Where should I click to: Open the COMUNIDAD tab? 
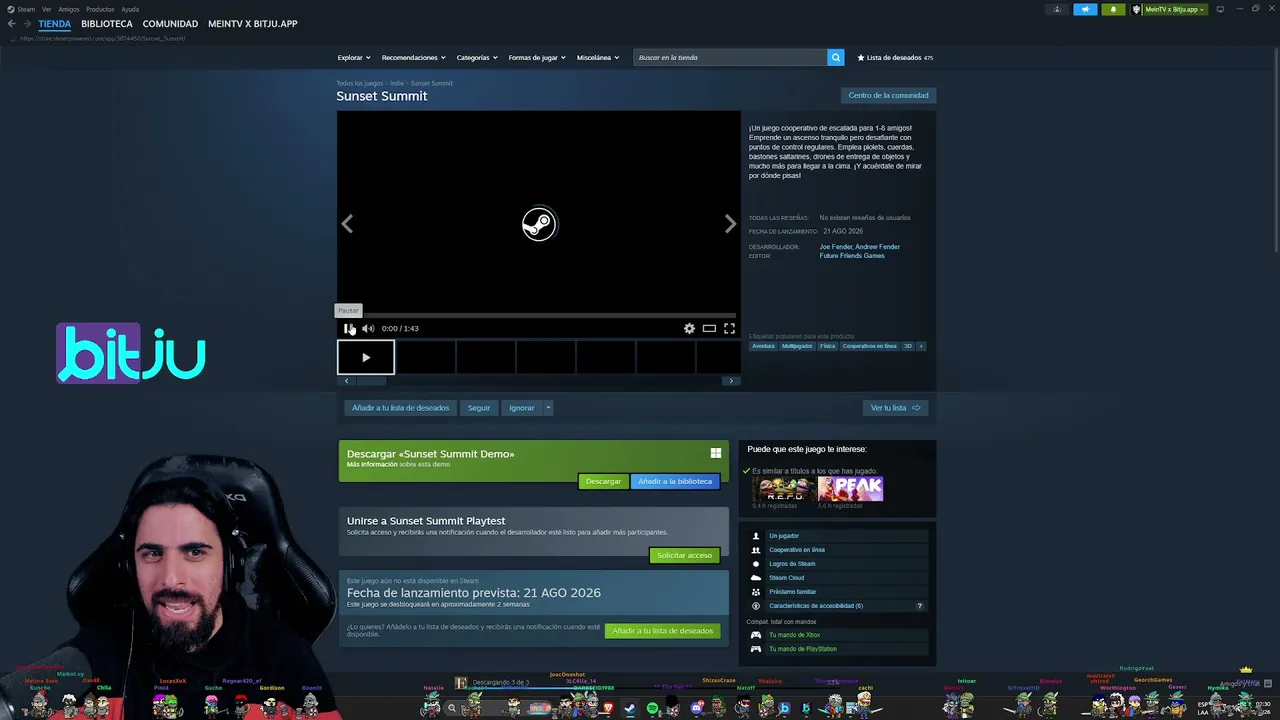click(x=170, y=24)
